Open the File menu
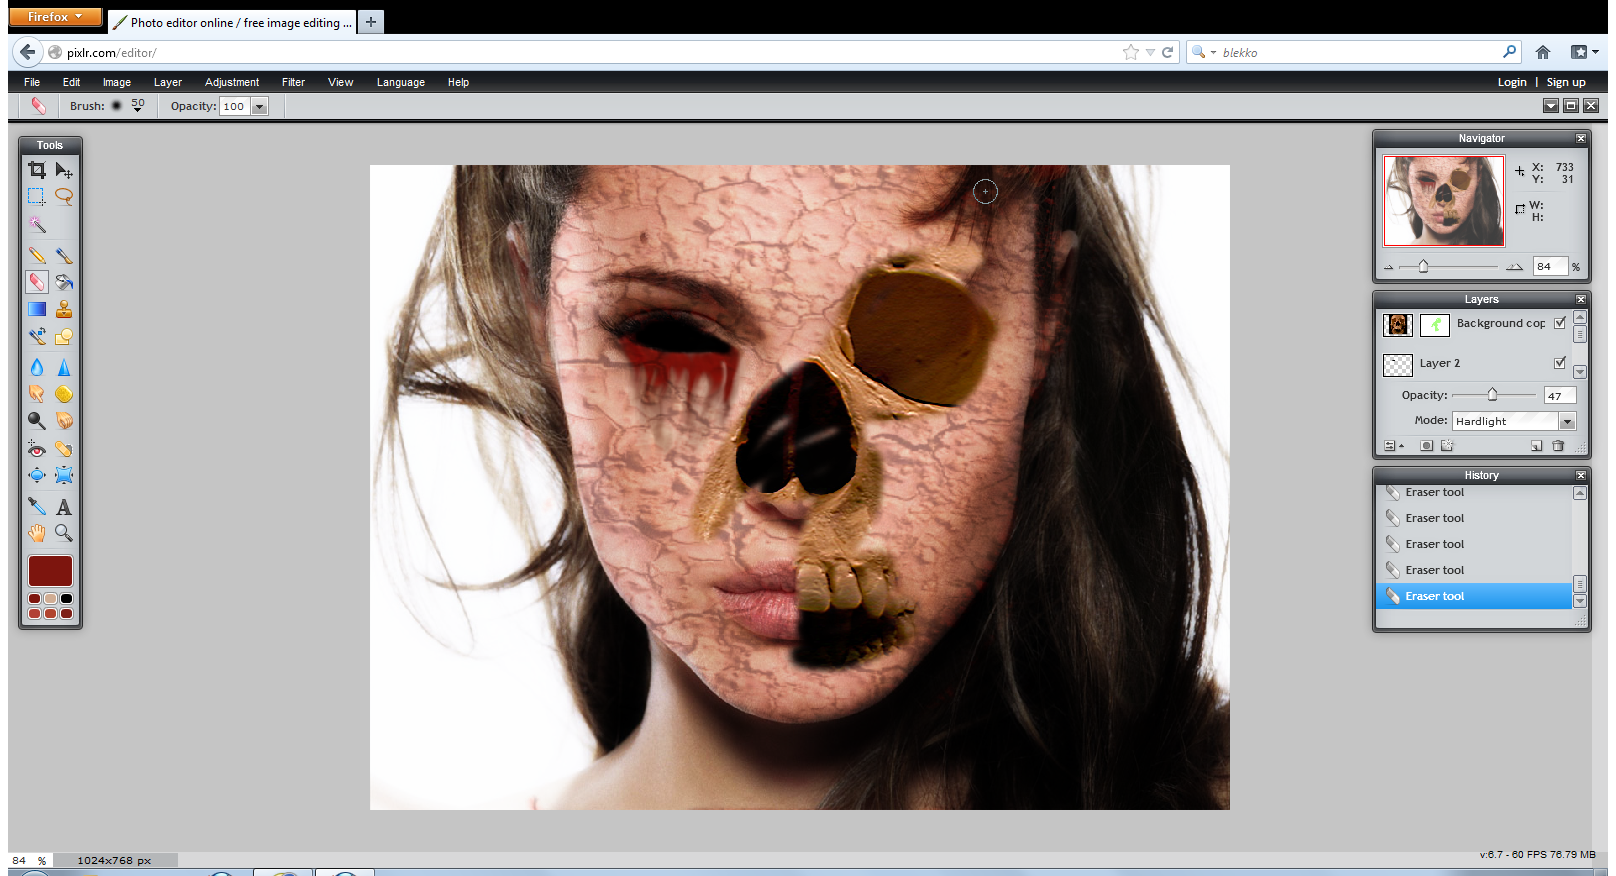Image resolution: width=1616 pixels, height=876 pixels. 32,82
